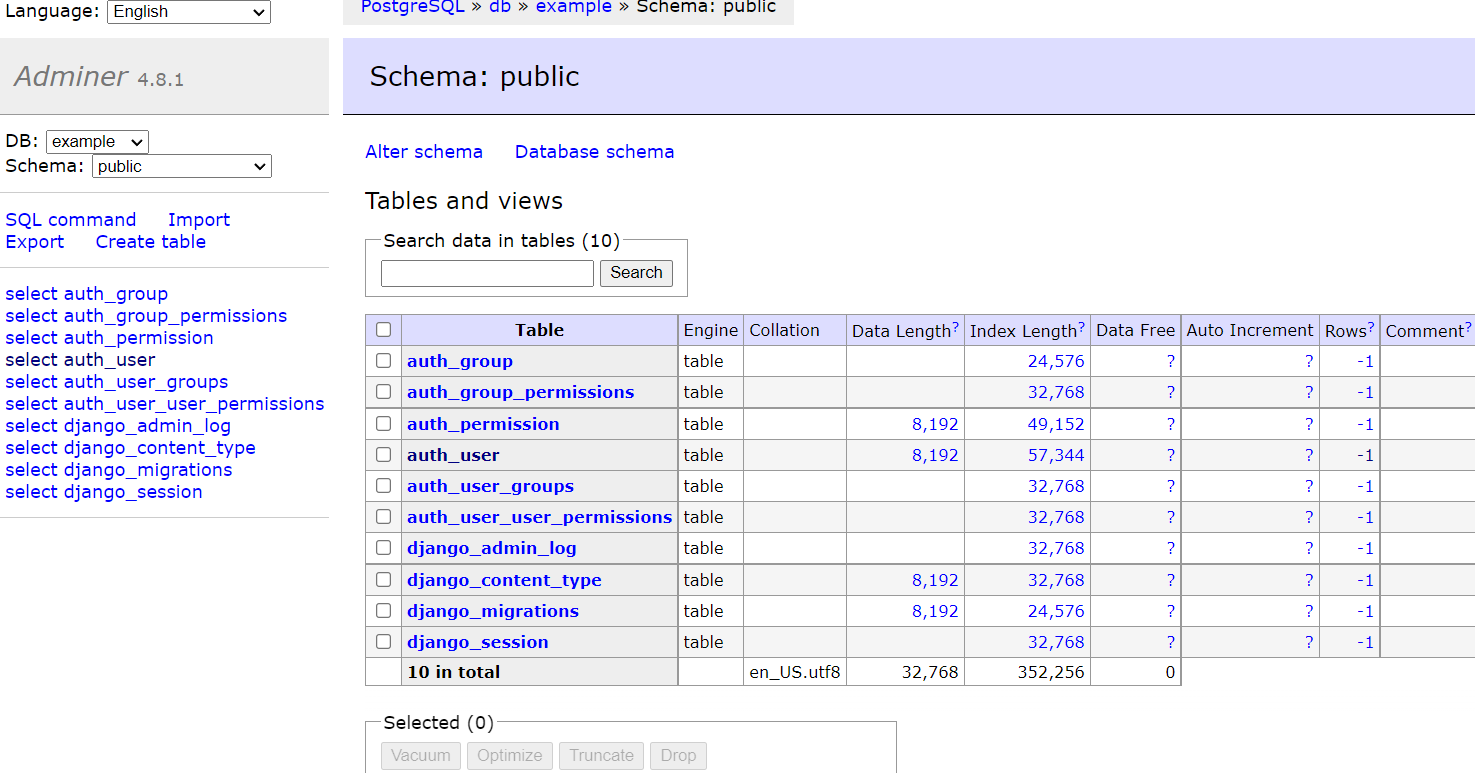Open auth_user_groups table link in list

[491, 486]
